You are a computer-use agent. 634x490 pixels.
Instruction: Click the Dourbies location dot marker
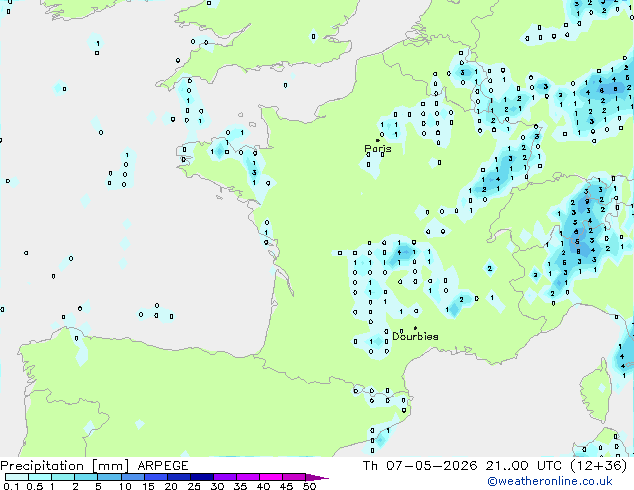coord(415,328)
